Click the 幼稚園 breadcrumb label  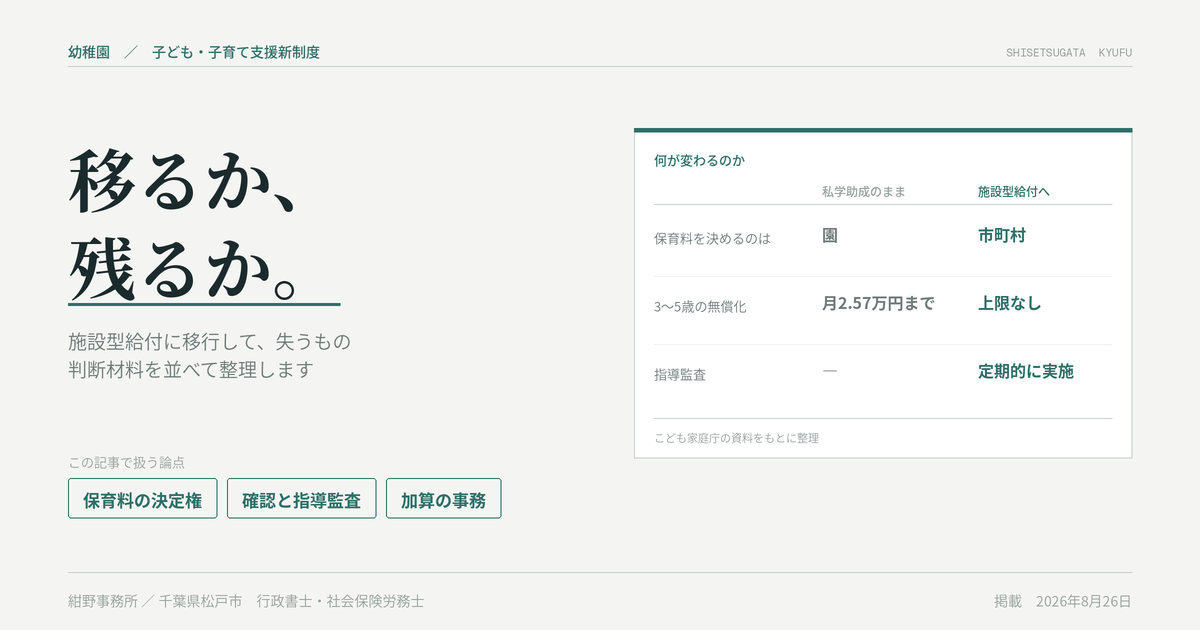tap(89, 52)
